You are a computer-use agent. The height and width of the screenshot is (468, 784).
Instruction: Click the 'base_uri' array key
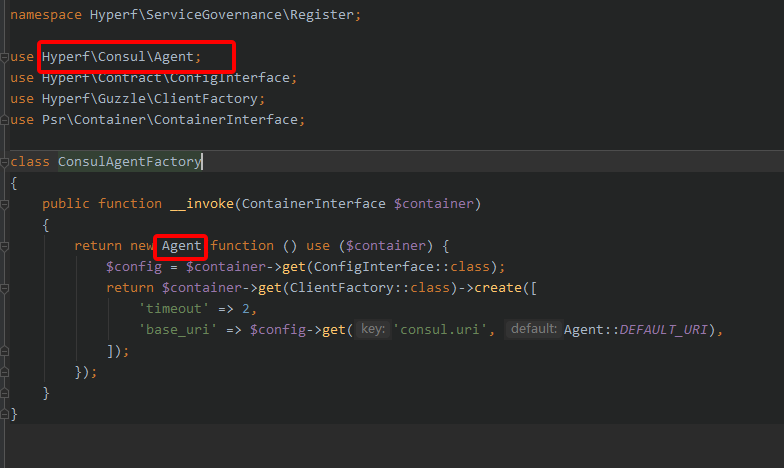(x=178, y=330)
